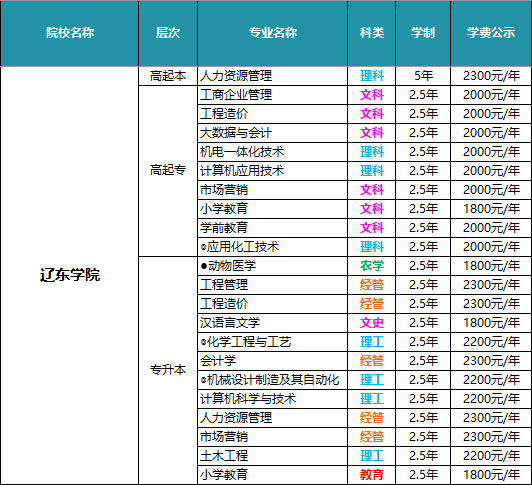Select the 土木工程 major cell

[272, 456]
